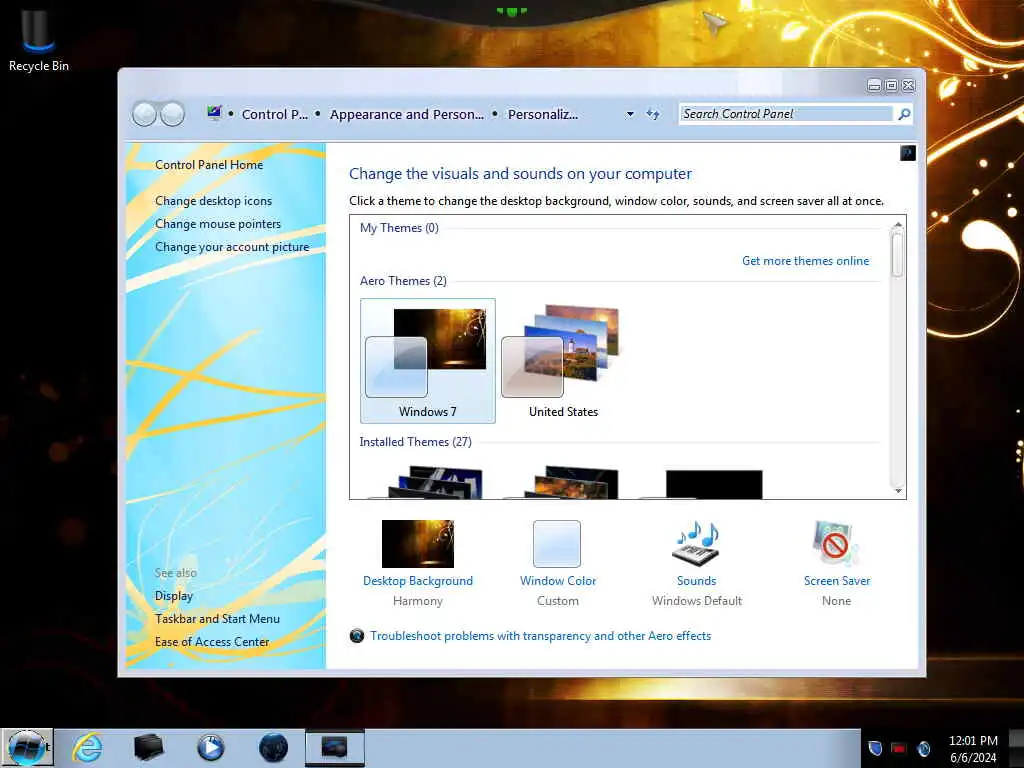Click Personalization breadcrumb segment
The image size is (1024, 768).
coord(543,114)
